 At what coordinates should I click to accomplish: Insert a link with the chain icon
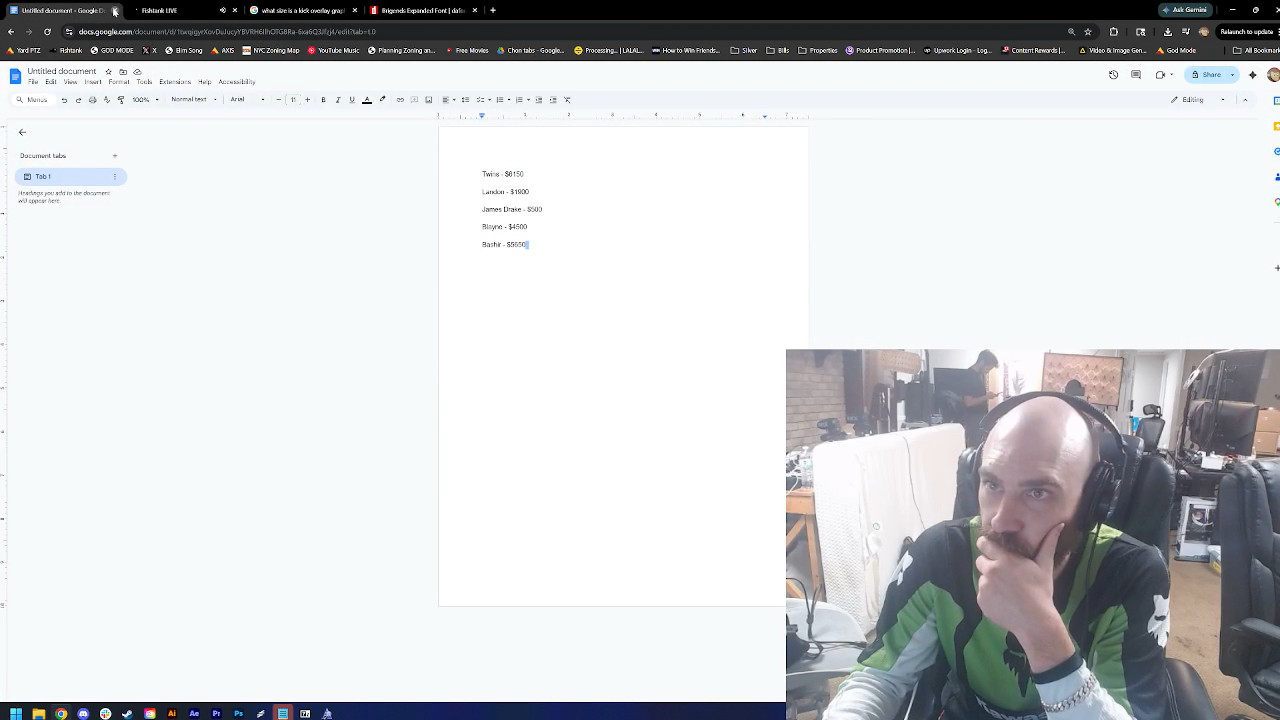pos(400,100)
